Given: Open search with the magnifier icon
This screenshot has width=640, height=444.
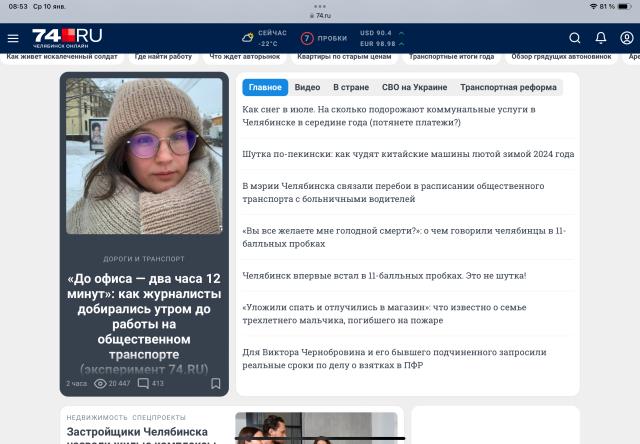Looking at the screenshot, I should (x=575, y=38).
